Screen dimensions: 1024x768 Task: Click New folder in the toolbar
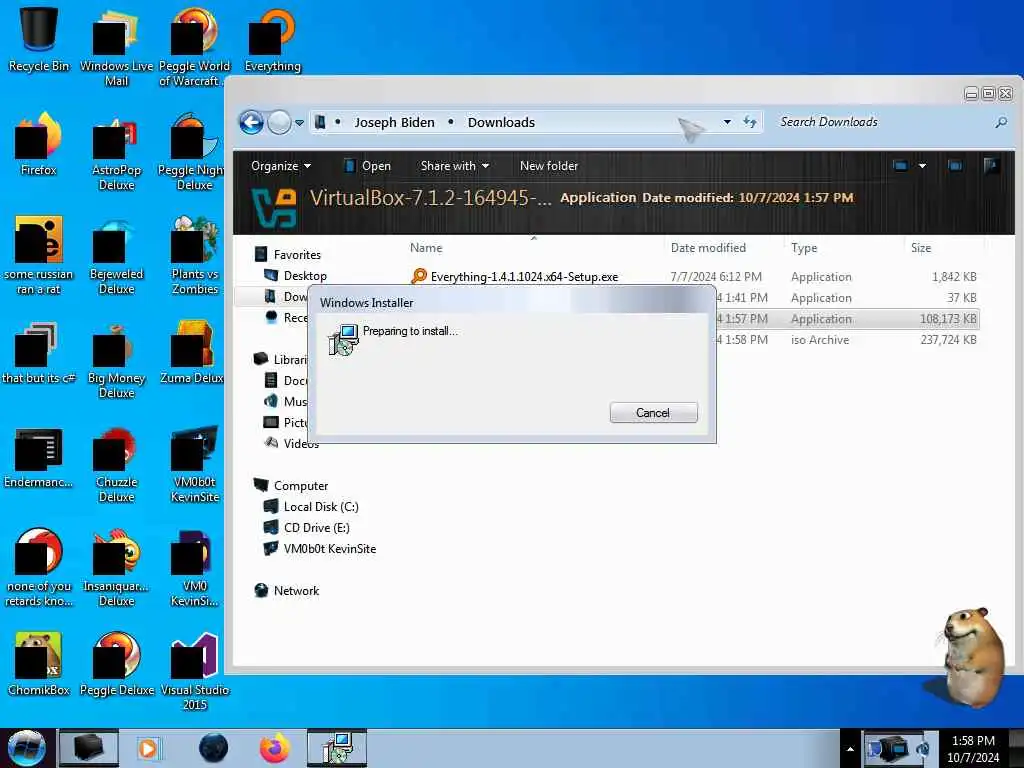point(549,166)
